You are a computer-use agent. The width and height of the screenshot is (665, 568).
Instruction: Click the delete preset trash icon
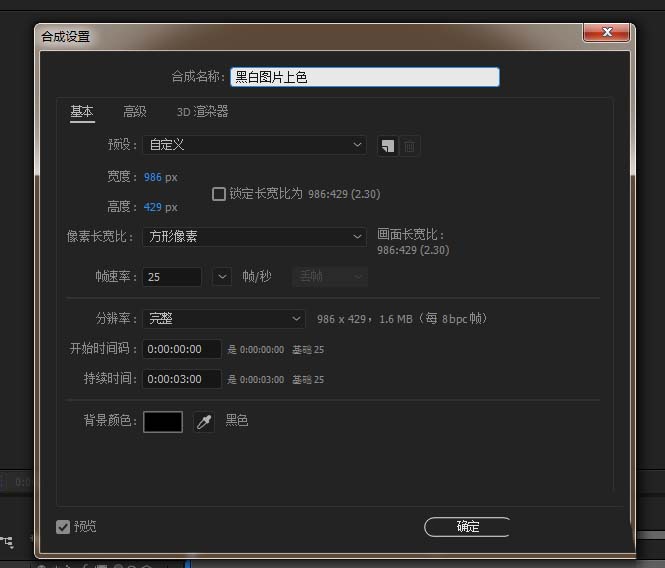tap(409, 146)
